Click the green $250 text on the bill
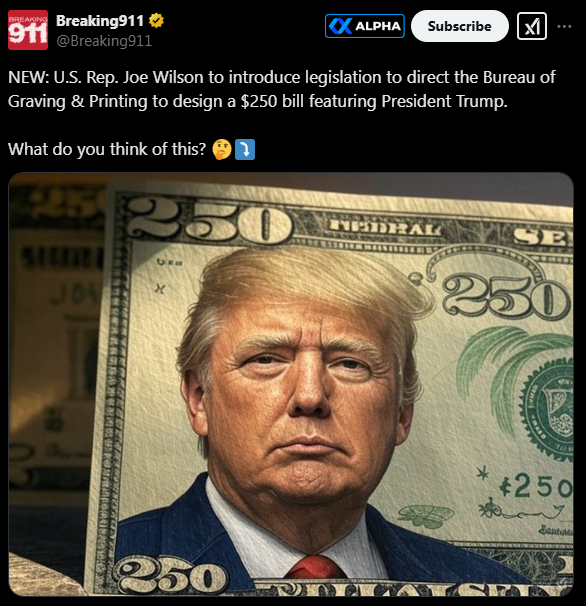 [x=535, y=487]
